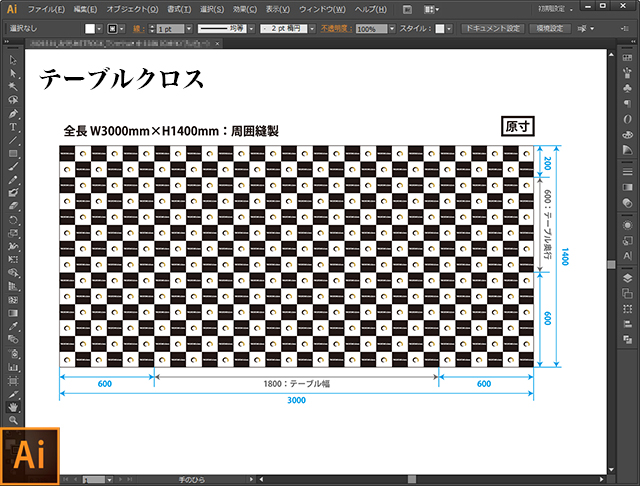
Task: Expand the opacity value dropdown
Action: [392, 29]
